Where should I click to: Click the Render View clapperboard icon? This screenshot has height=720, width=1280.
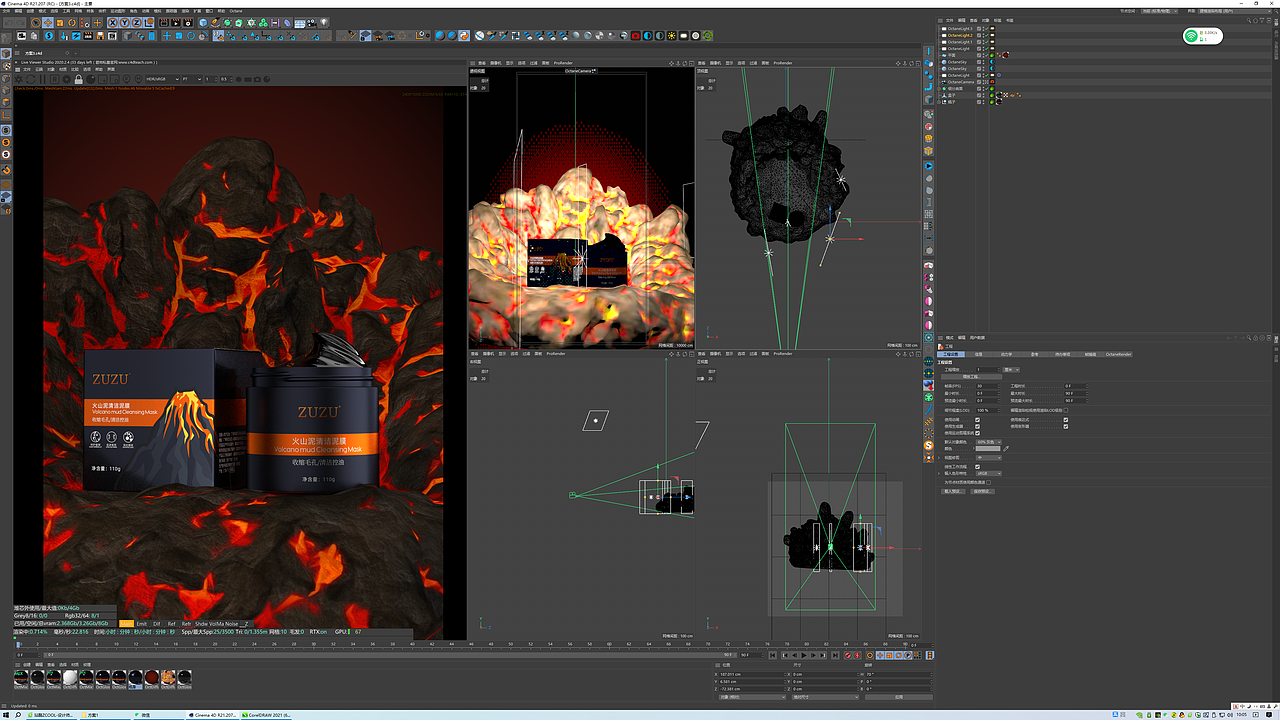click(x=165, y=22)
